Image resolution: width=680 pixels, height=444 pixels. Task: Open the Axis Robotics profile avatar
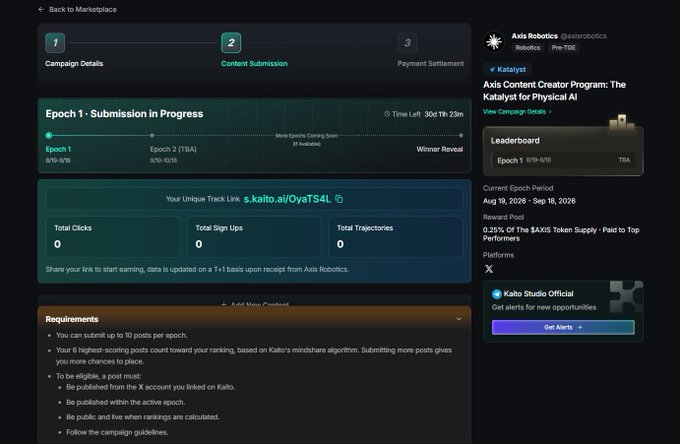click(494, 42)
